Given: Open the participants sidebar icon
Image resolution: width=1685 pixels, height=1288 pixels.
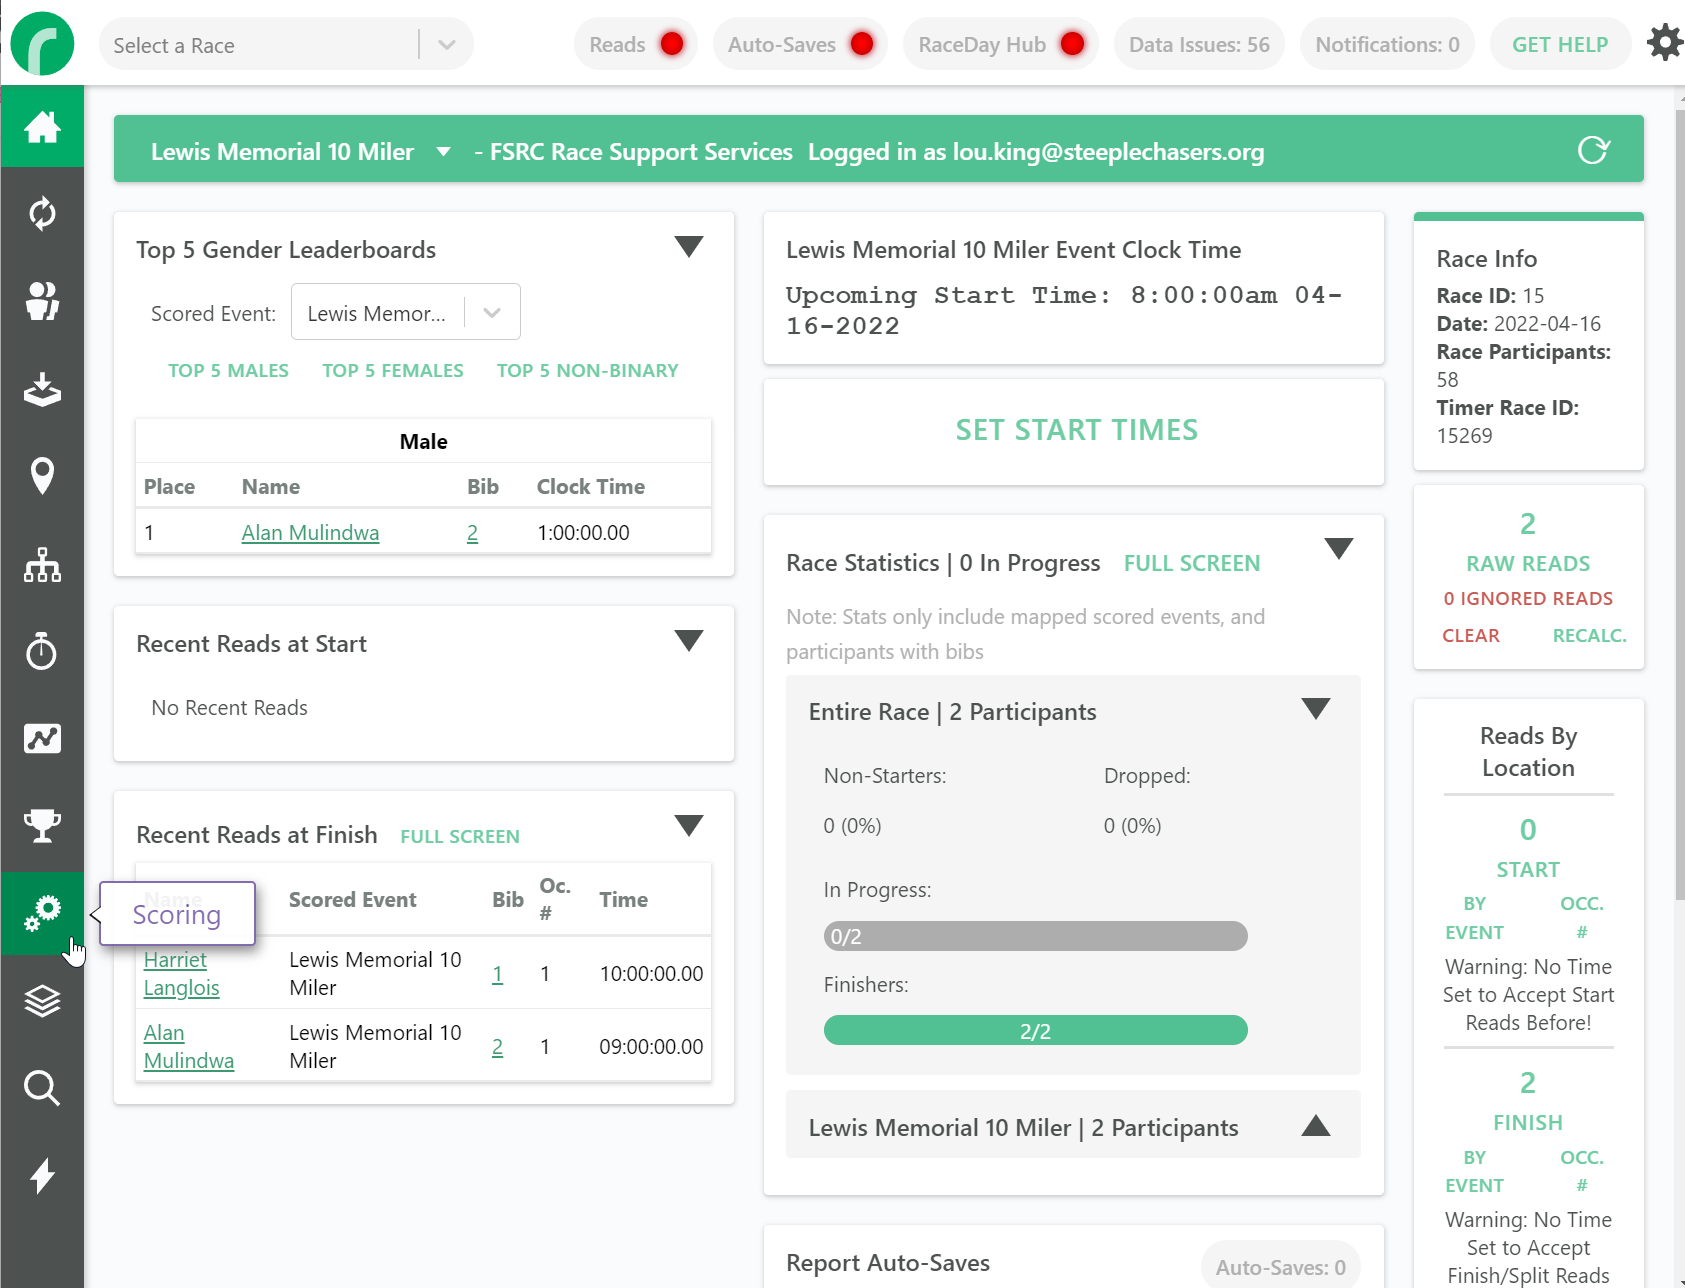Looking at the screenshot, I should (x=42, y=300).
